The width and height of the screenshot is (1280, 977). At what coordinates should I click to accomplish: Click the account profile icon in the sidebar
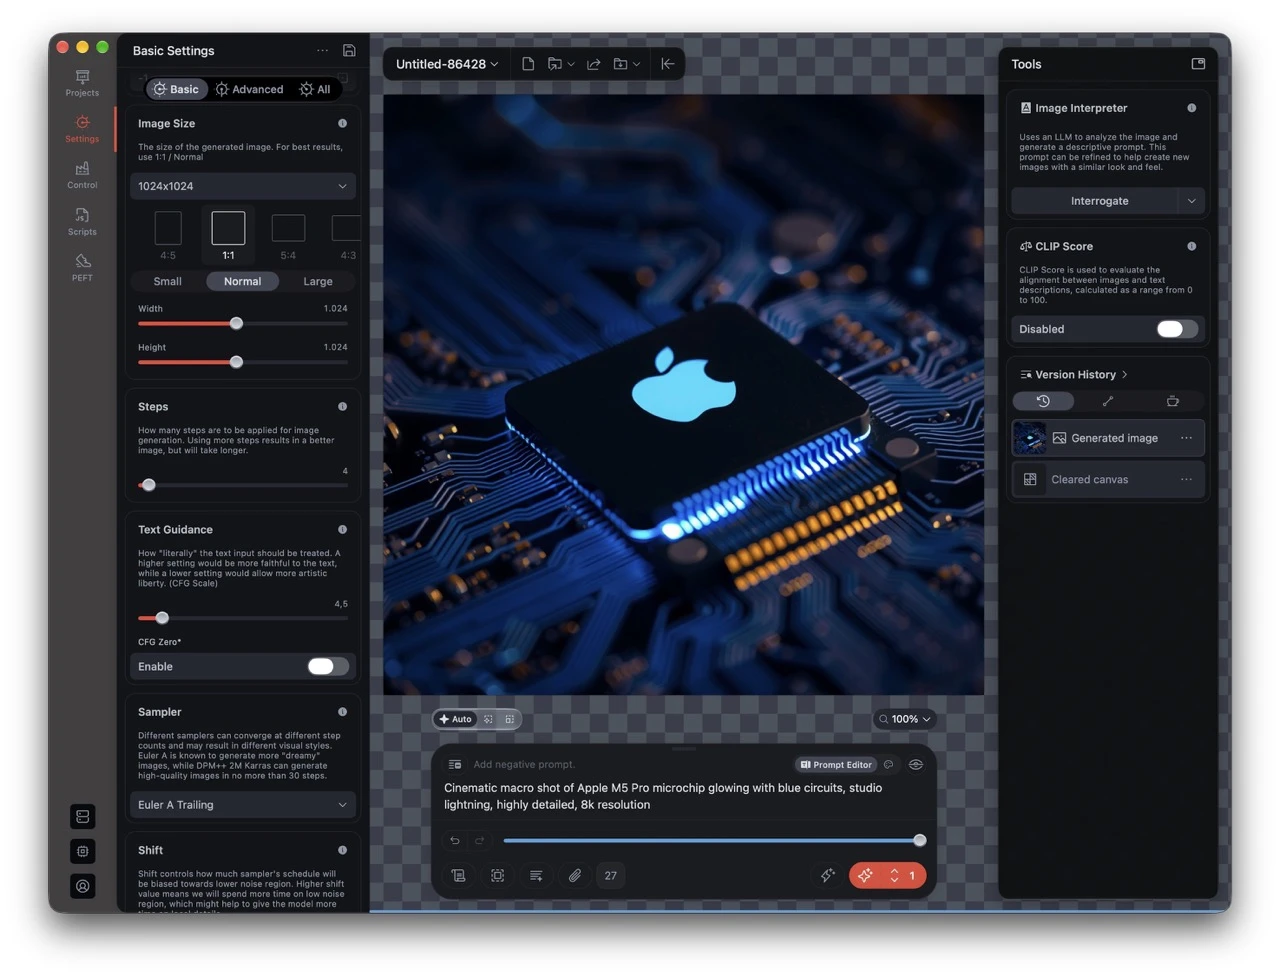[x=83, y=886]
